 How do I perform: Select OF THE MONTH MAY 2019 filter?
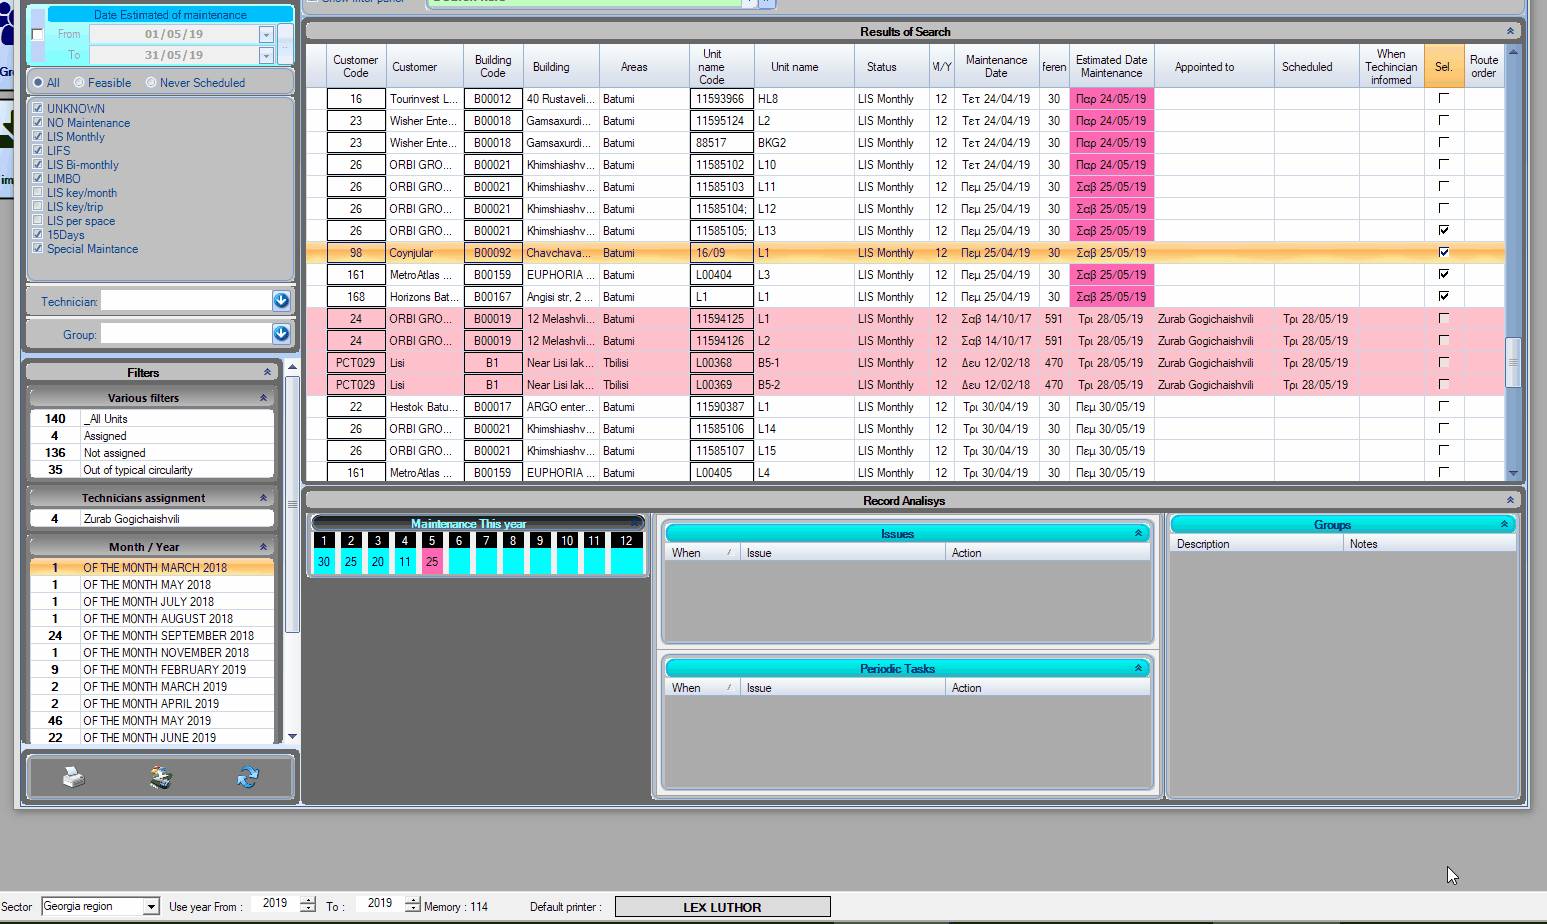(147, 721)
